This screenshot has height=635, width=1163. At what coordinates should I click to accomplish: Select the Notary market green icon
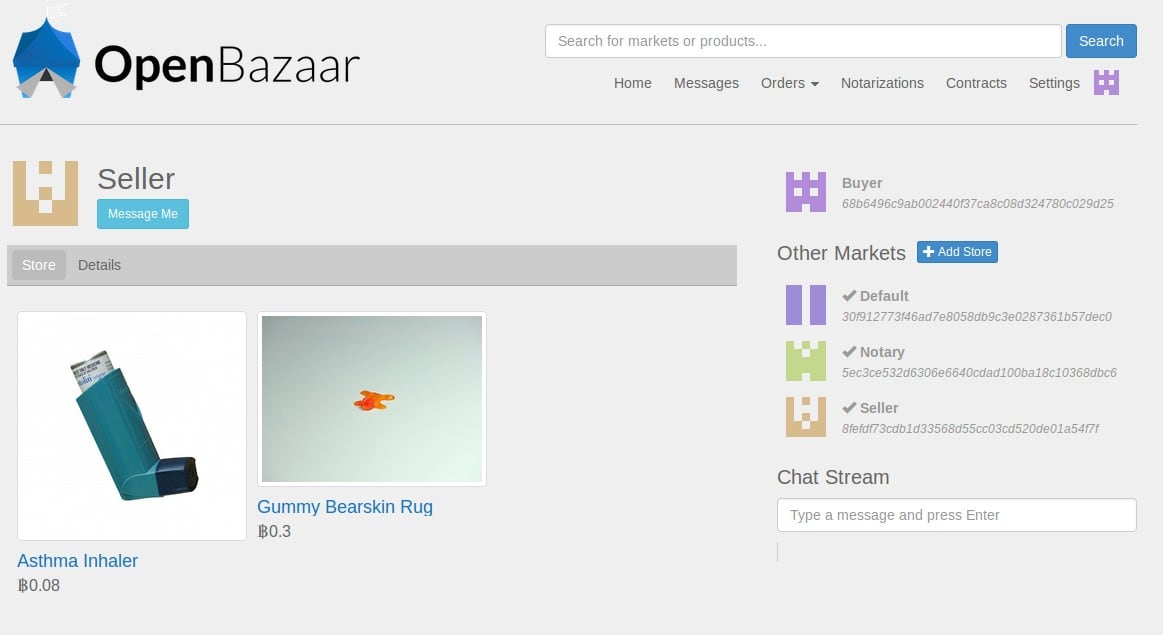(806, 361)
